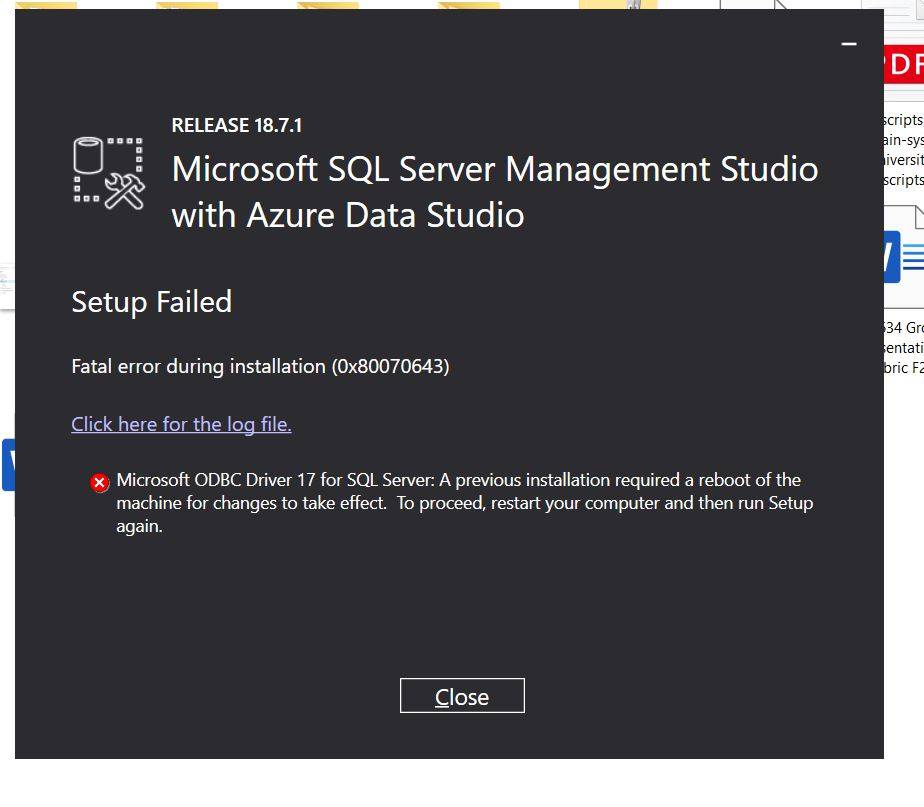Image resolution: width=924 pixels, height=807 pixels.
Task: Click the 'Microsoft SQL Server Management Studio' title
Action: click(x=495, y=170)
